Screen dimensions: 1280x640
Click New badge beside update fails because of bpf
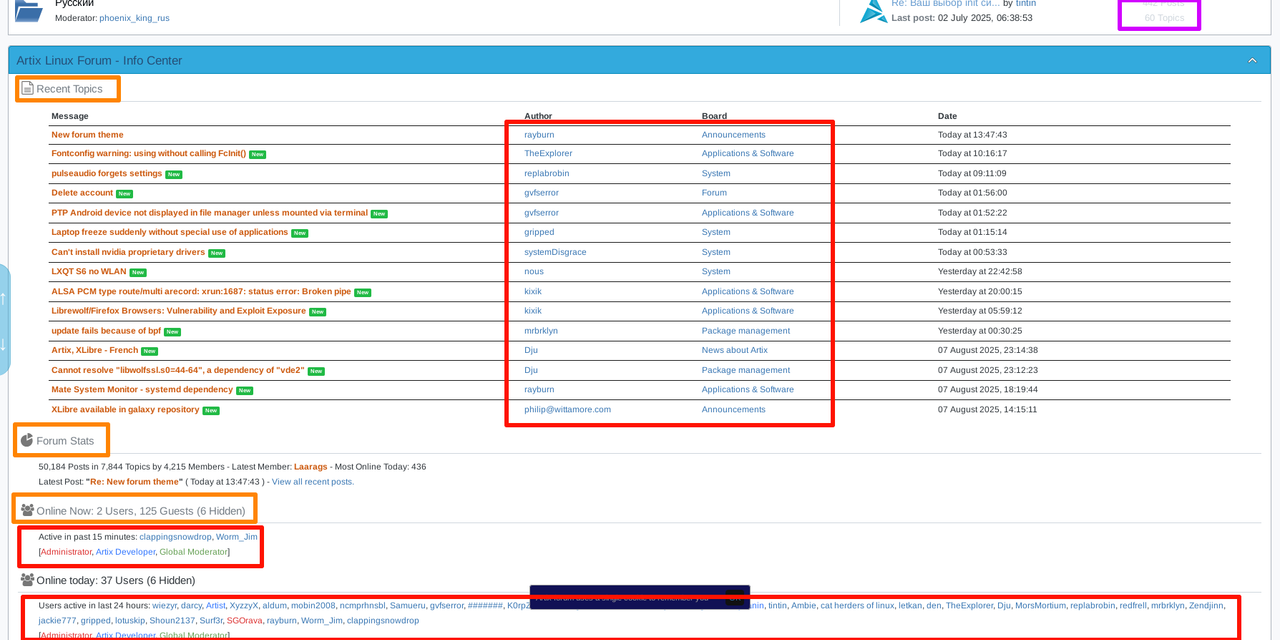tap(172, 332)
